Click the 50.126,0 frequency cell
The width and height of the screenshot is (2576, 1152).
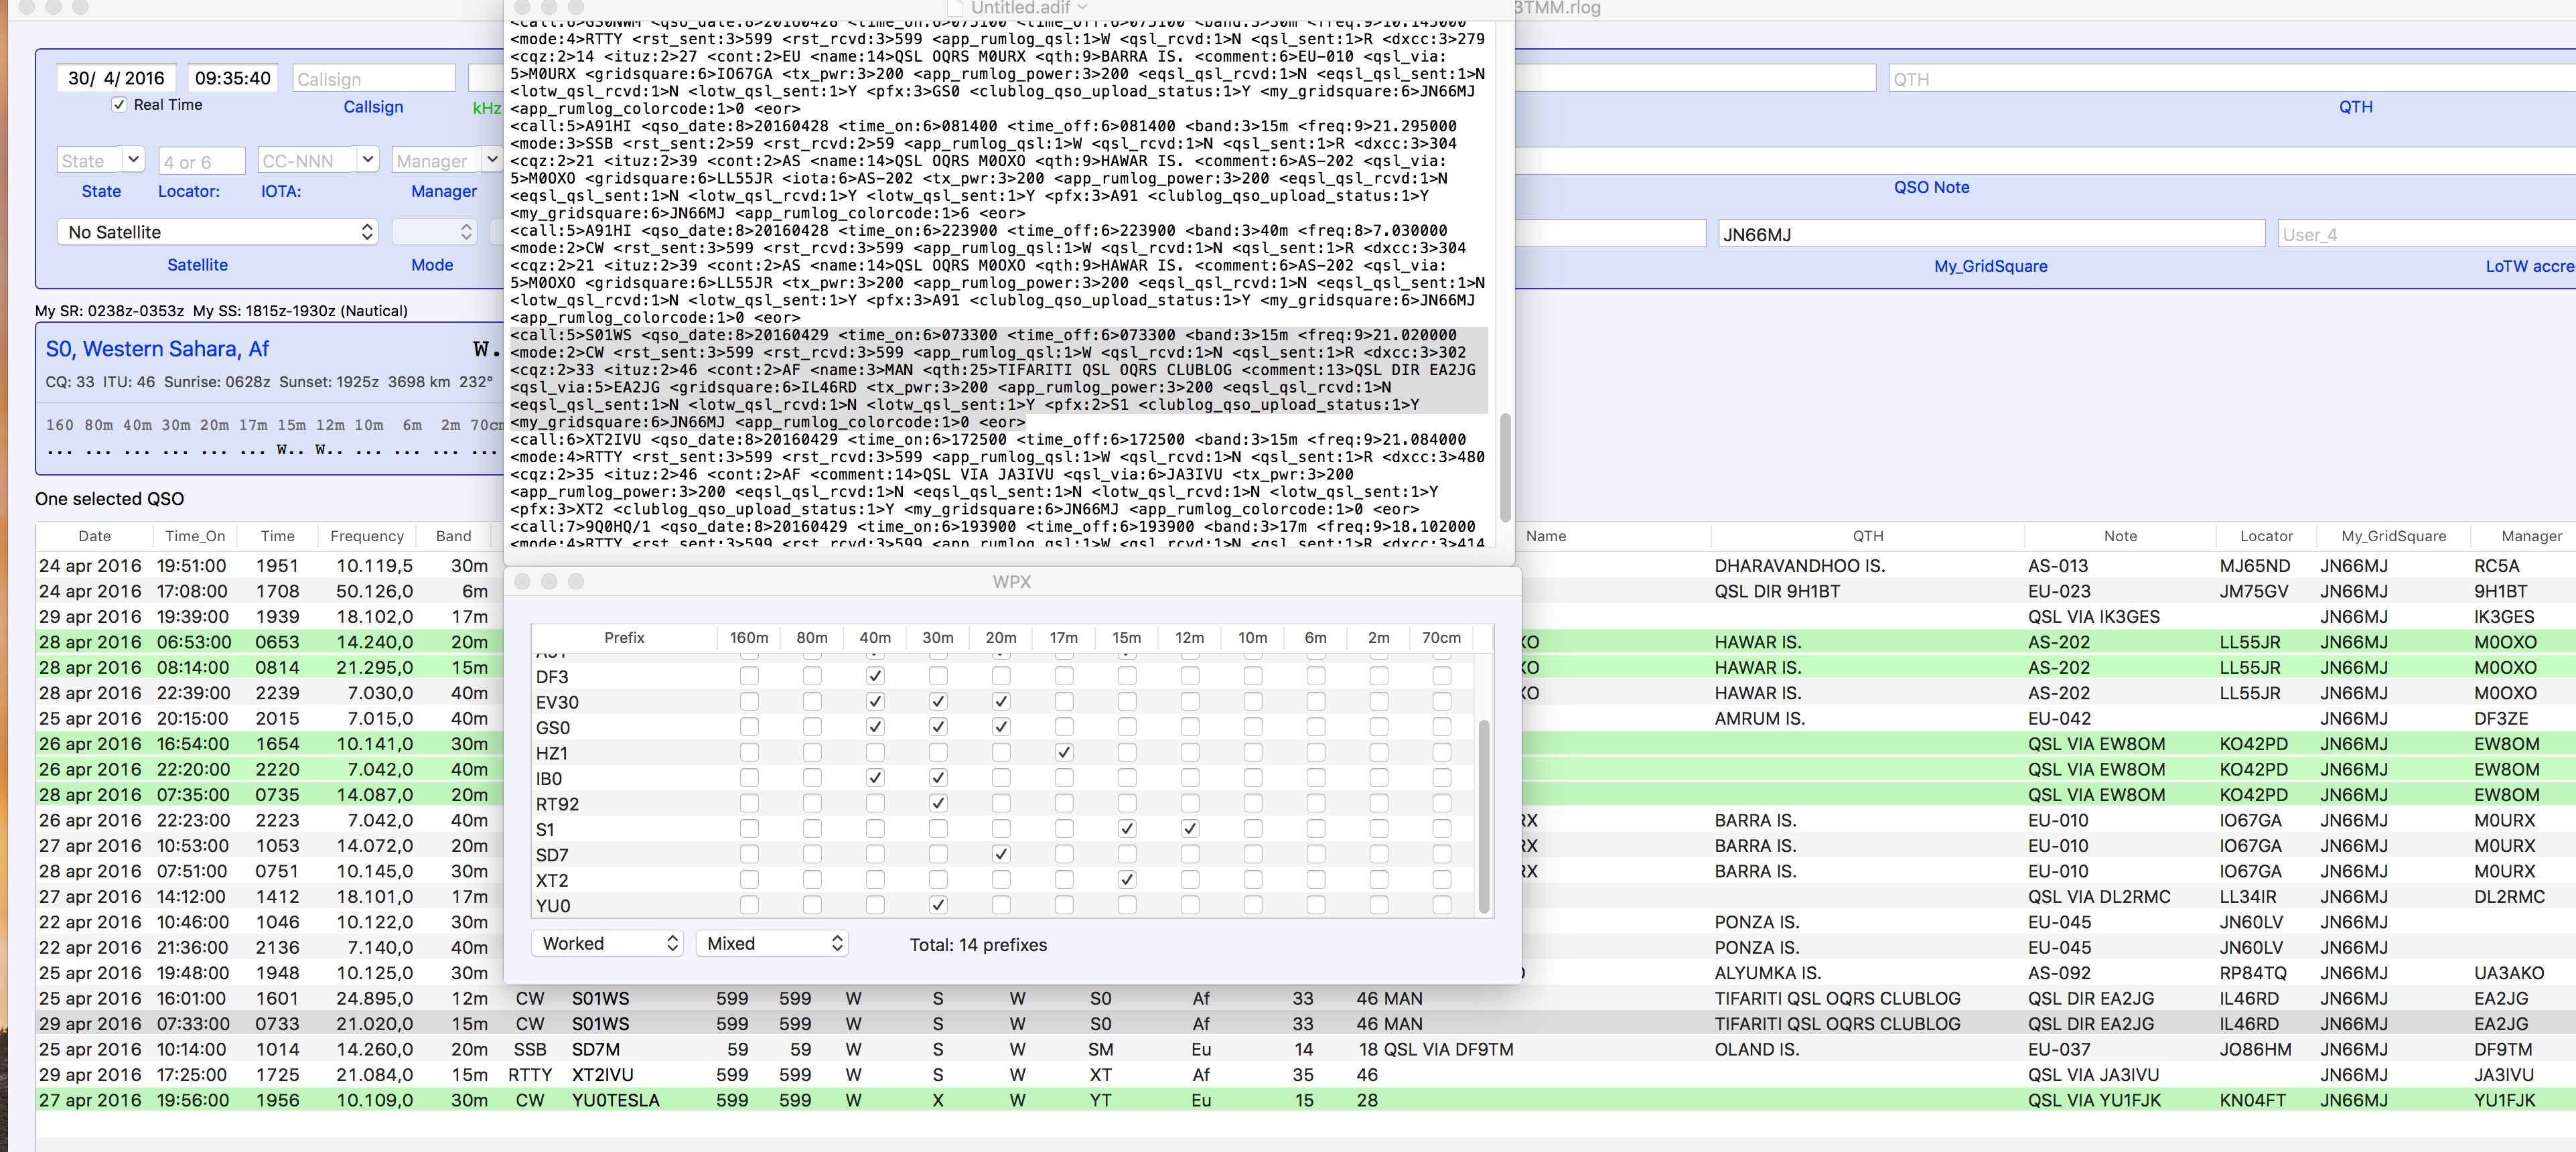pyautogui.click(x=374, y=592)
